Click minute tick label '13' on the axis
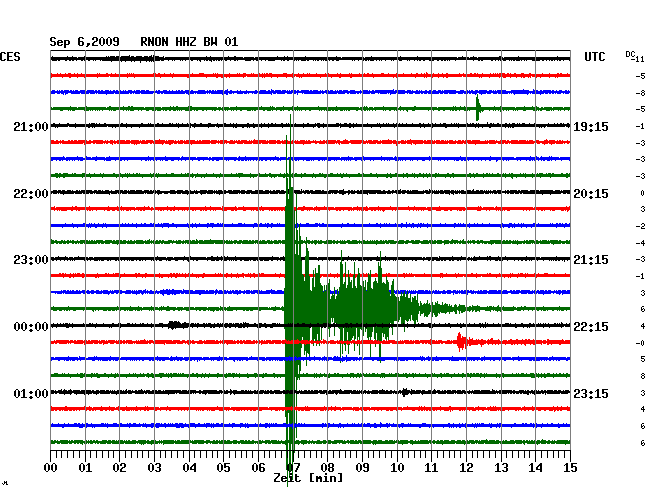This screenshot has width=650, height=494. [x=501, y=468]
